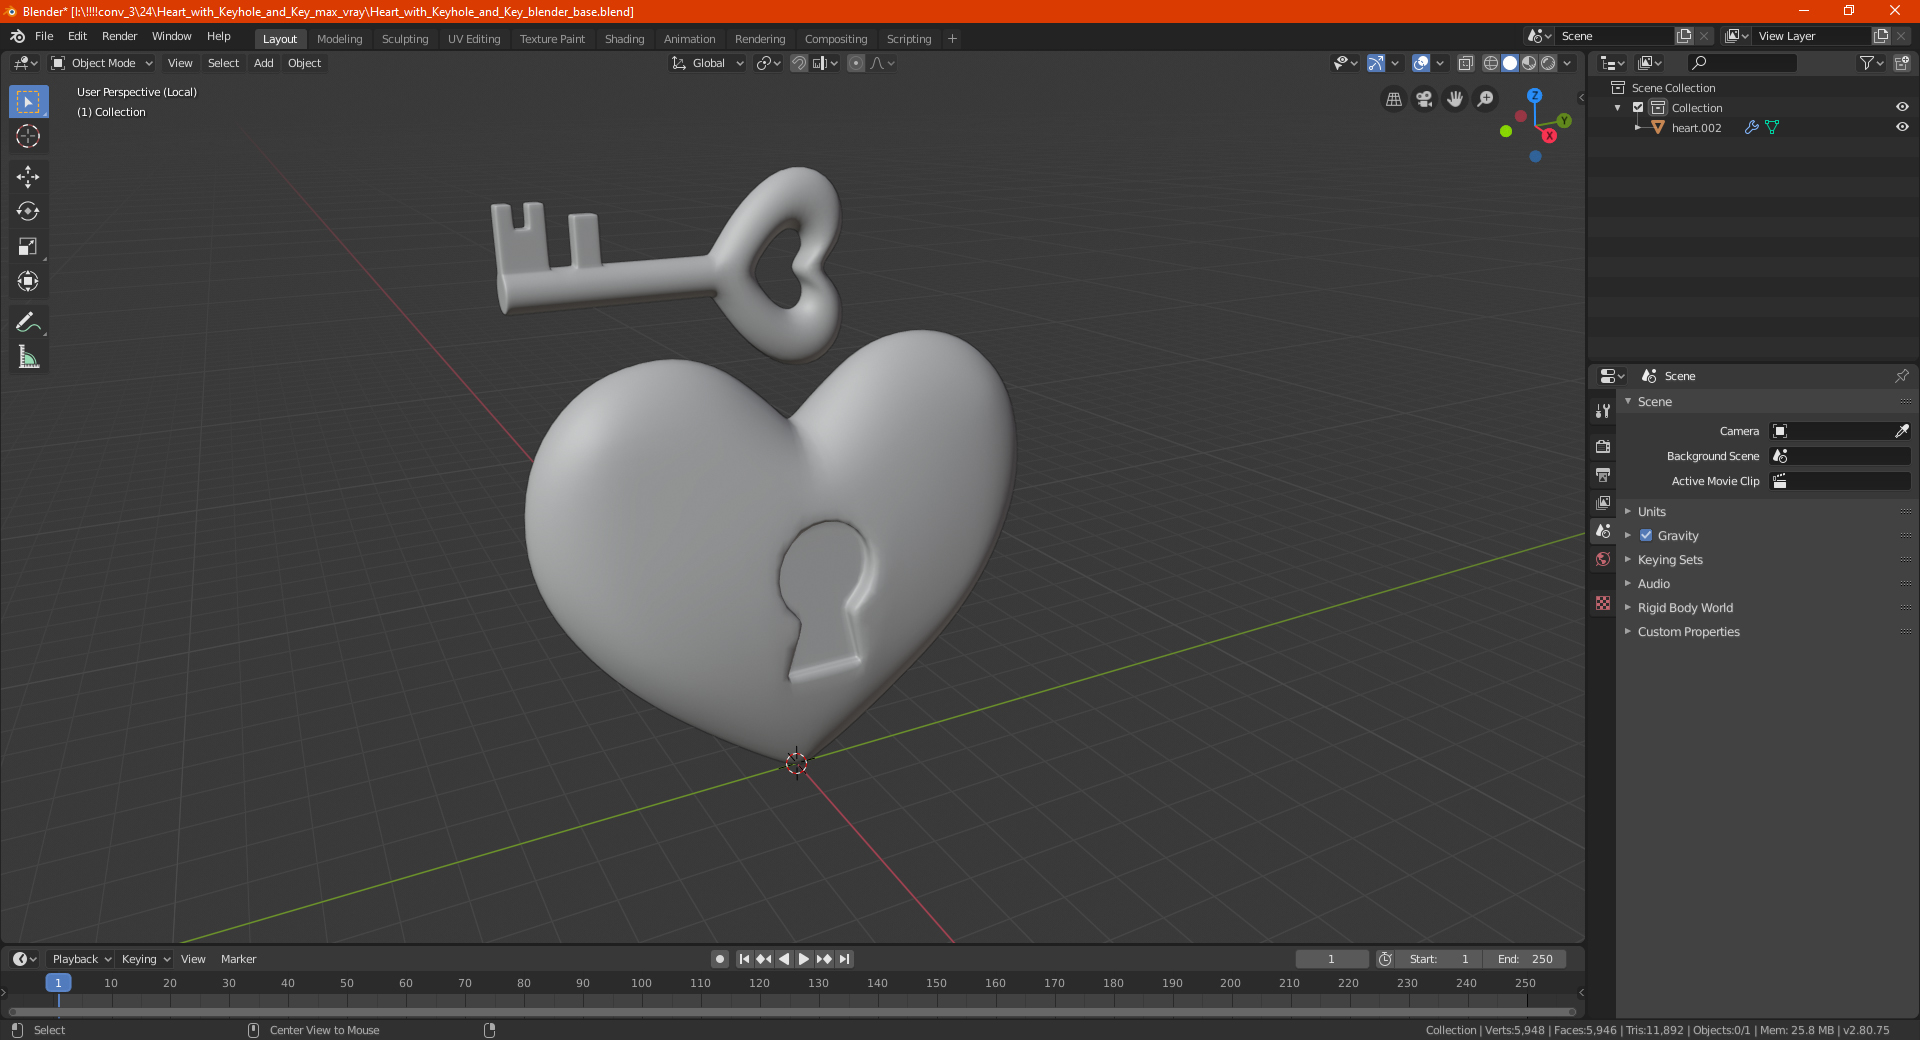Click the pan view hand icon
The height and width of the screenshot is (1040, 1920).
click(x=1455, y=99)
